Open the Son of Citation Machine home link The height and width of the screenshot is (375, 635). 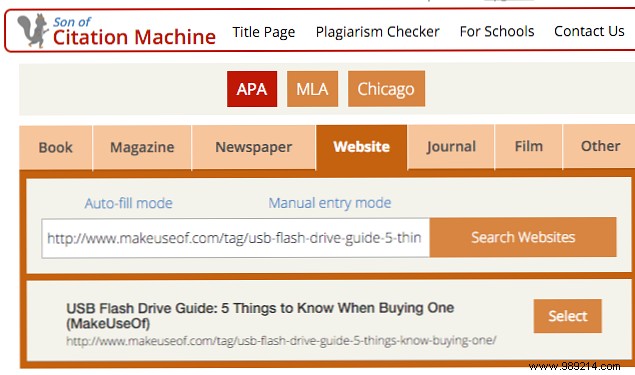coord(134,32)
